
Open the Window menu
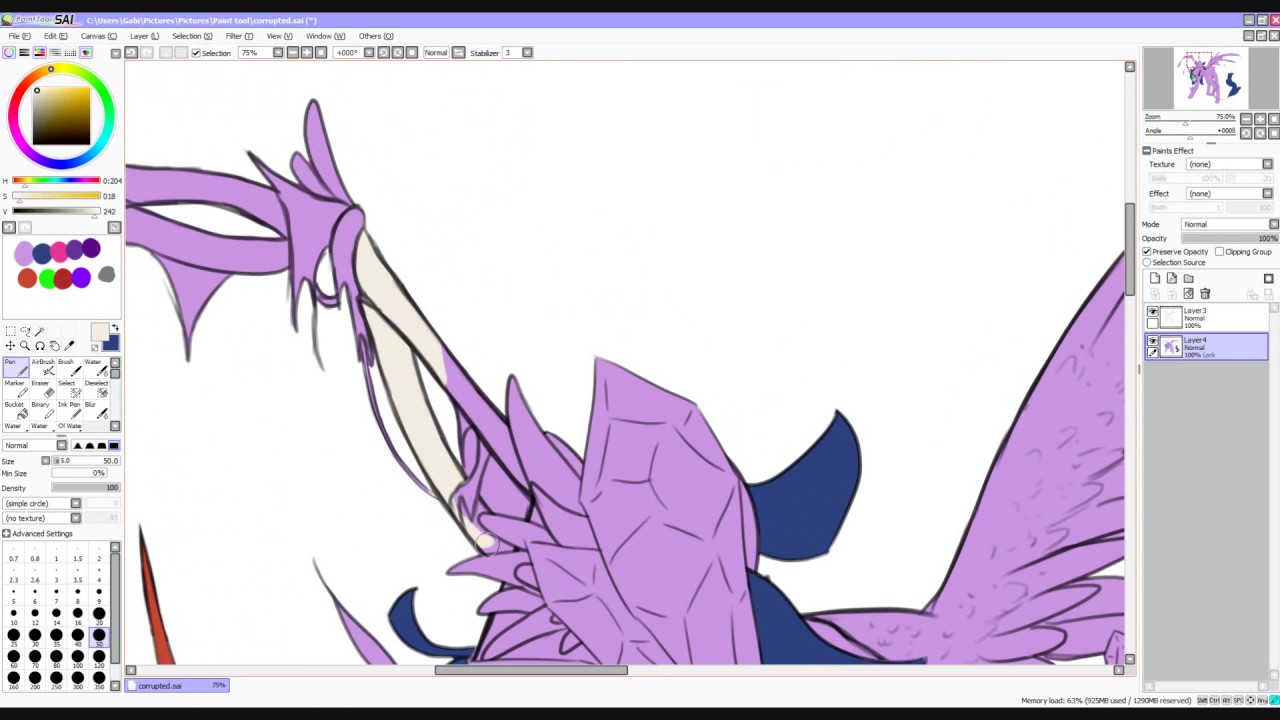pos(325,36)
